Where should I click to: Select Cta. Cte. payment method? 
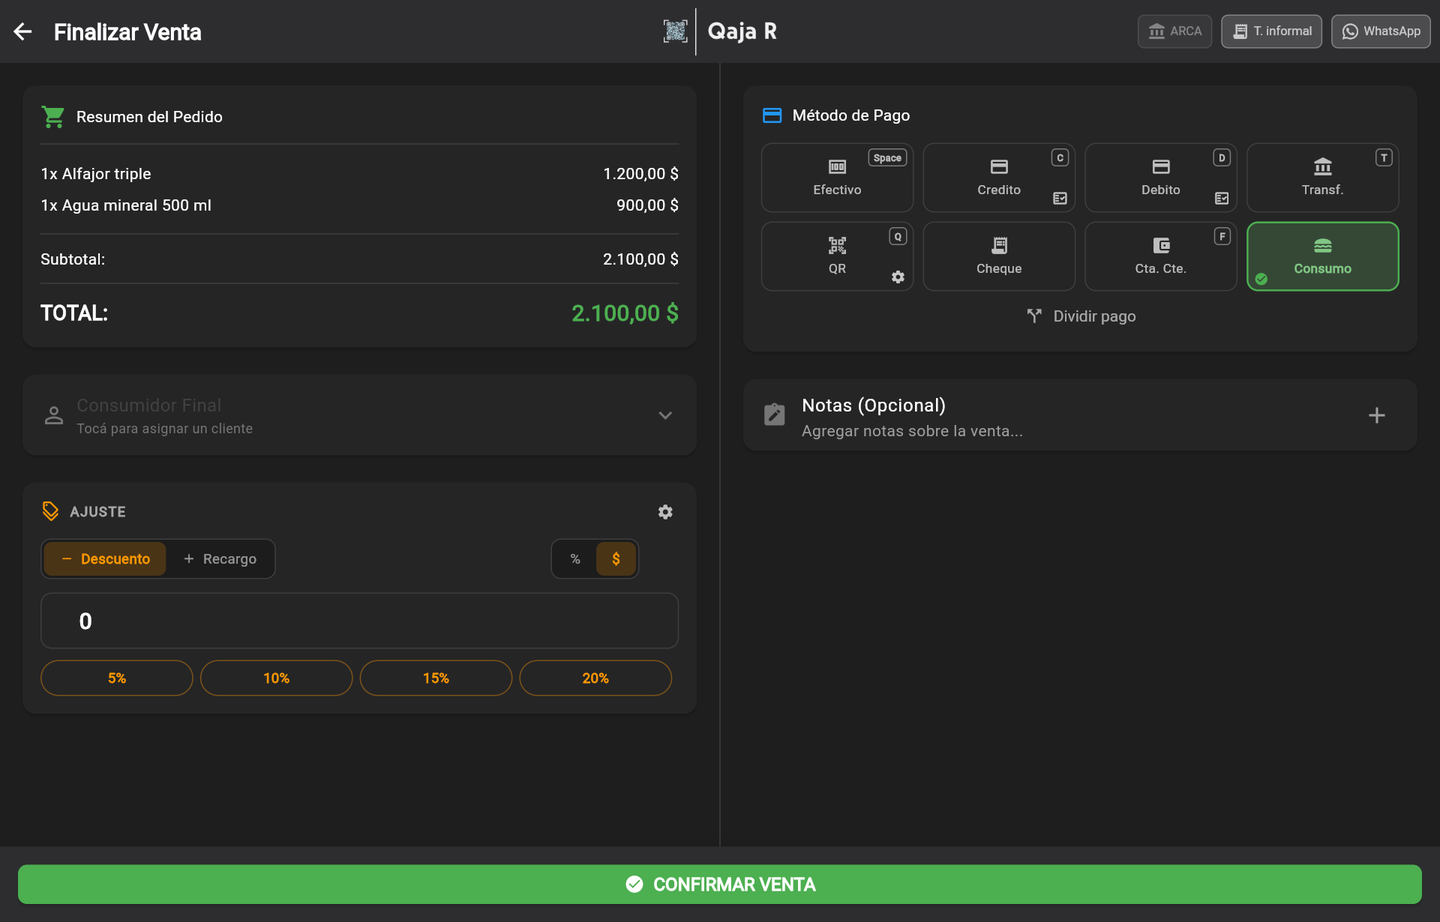pyautogui.click(x=1161, y=257)
